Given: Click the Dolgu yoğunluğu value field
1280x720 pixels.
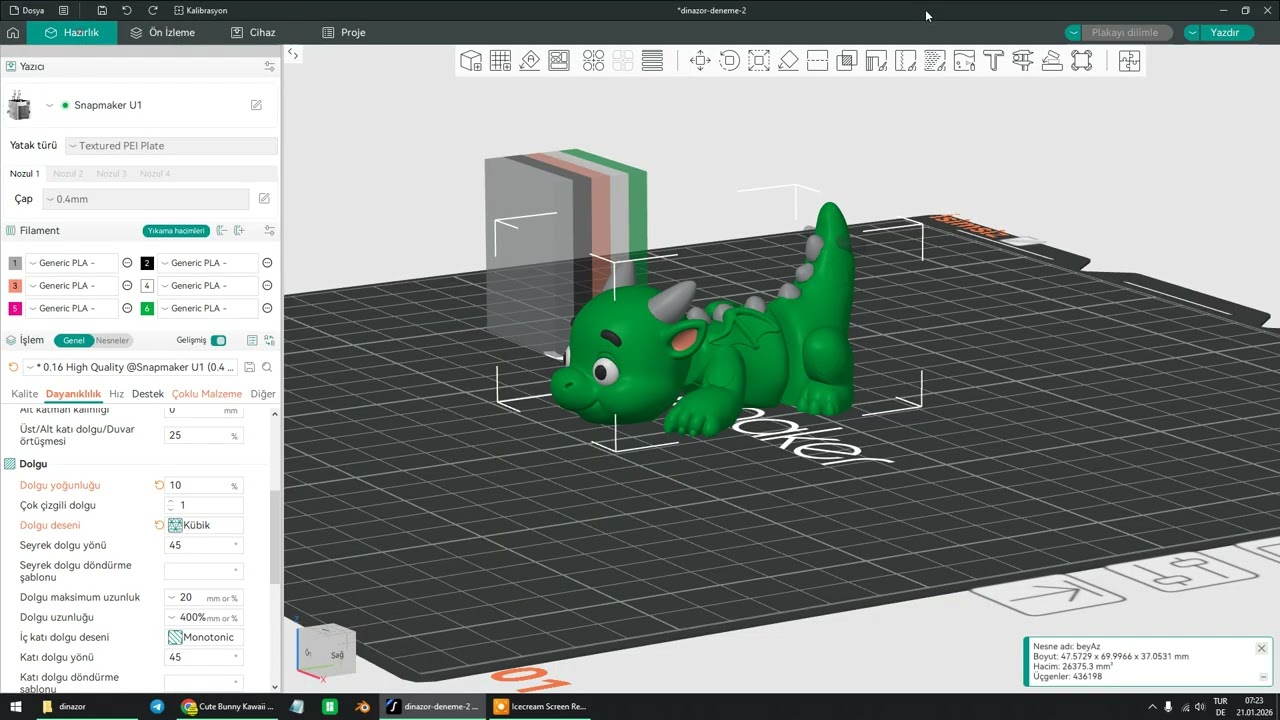Looking at the screenshot, I should (x=204, y=486).
